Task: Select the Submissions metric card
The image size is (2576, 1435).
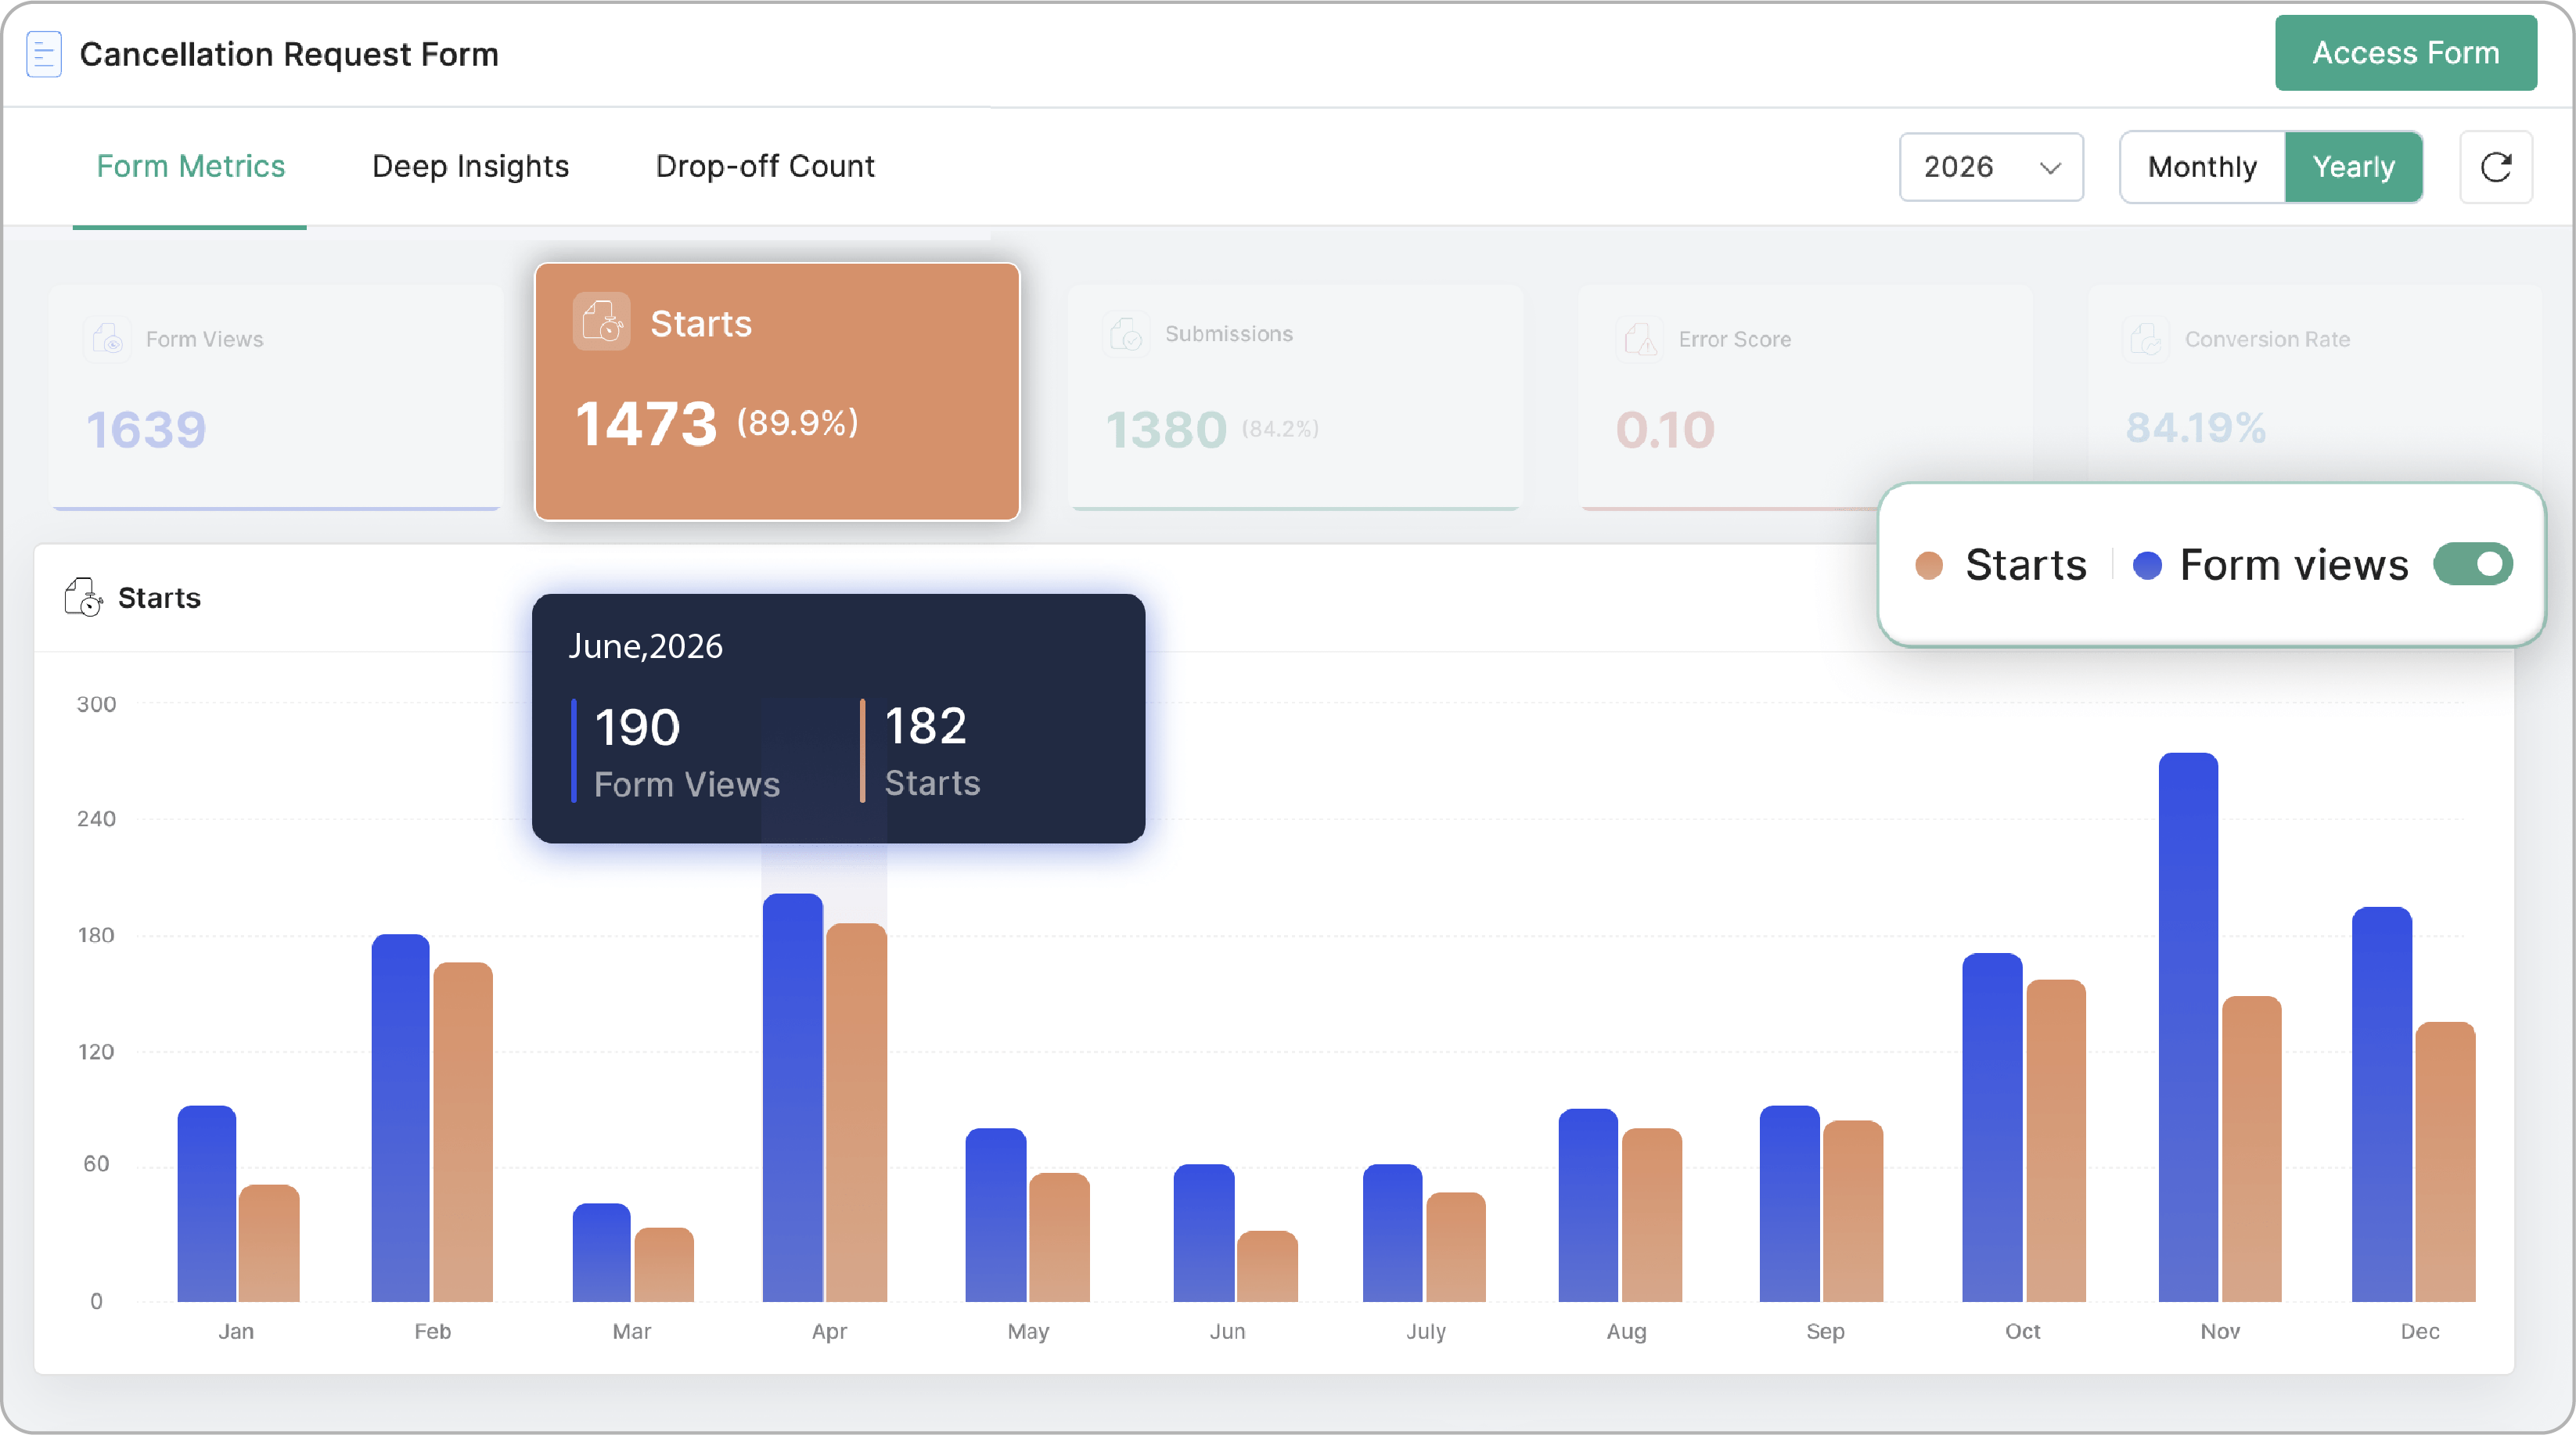Action: pyautogui.click(x=1295, y=397)
